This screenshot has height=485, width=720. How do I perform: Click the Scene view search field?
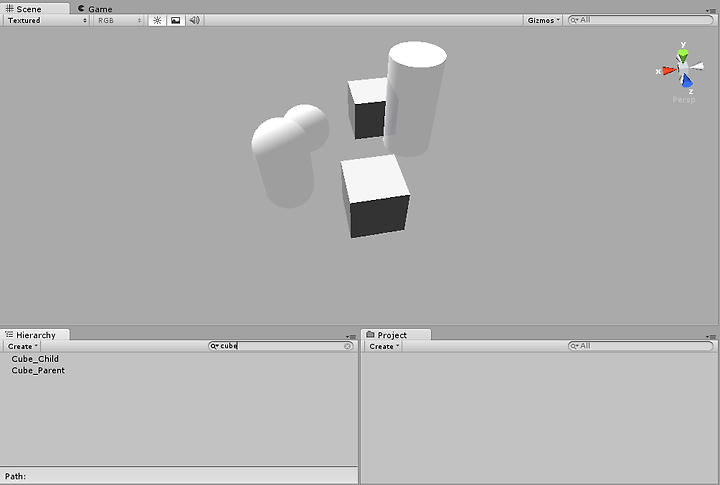(640, 20)
